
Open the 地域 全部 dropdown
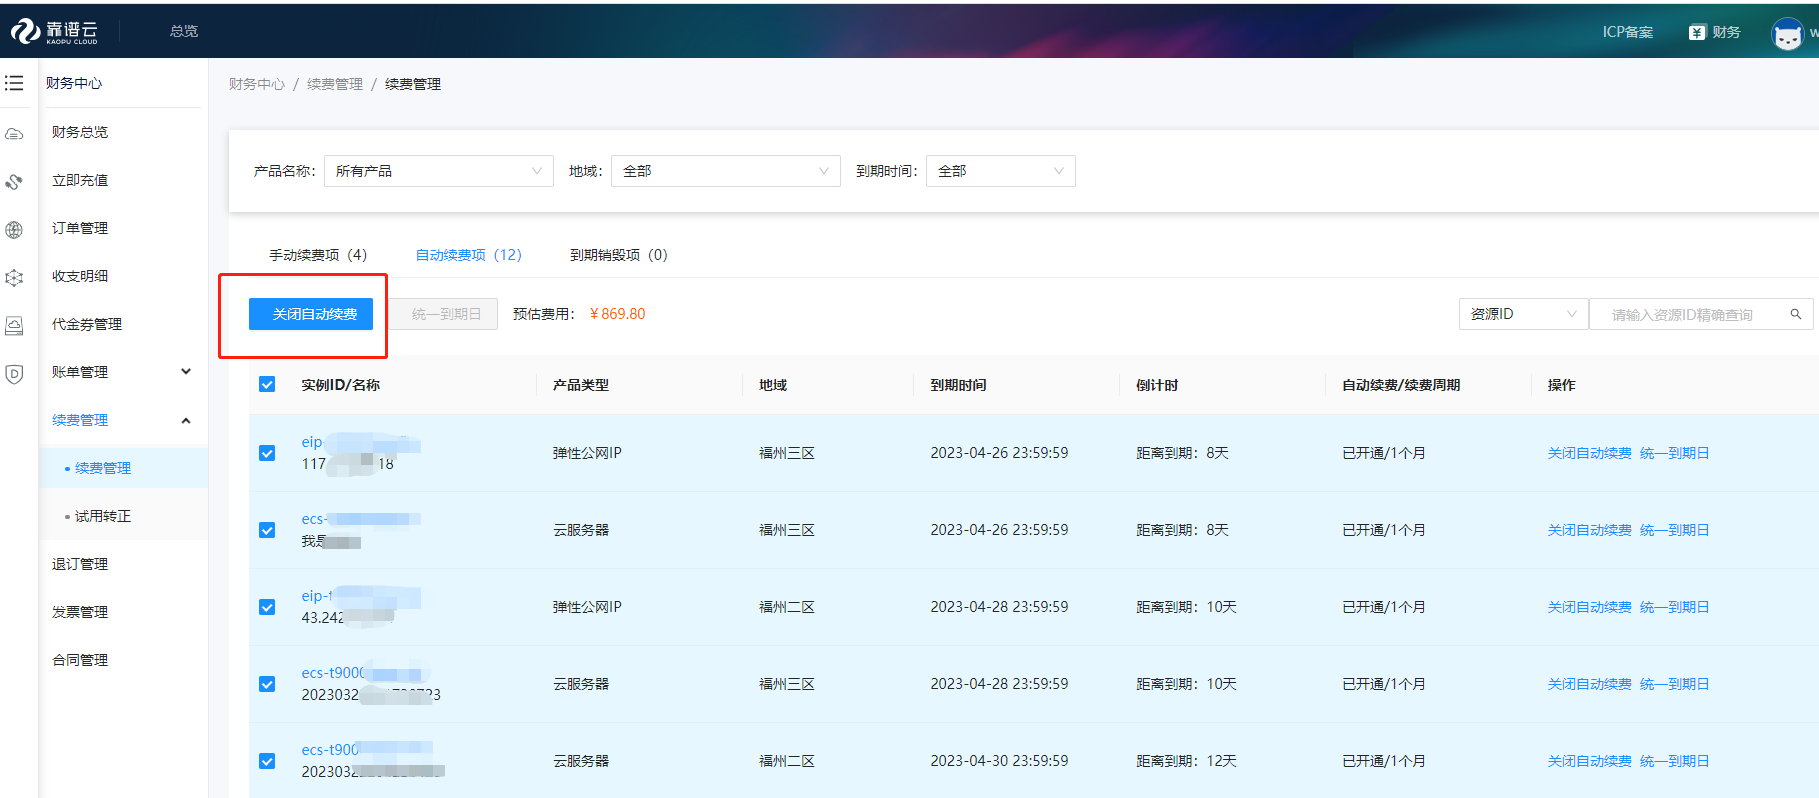(726, 171)
